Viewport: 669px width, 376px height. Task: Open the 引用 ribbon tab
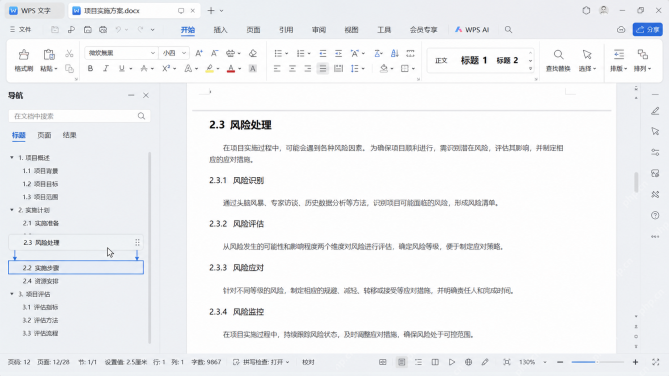[286, 29]
